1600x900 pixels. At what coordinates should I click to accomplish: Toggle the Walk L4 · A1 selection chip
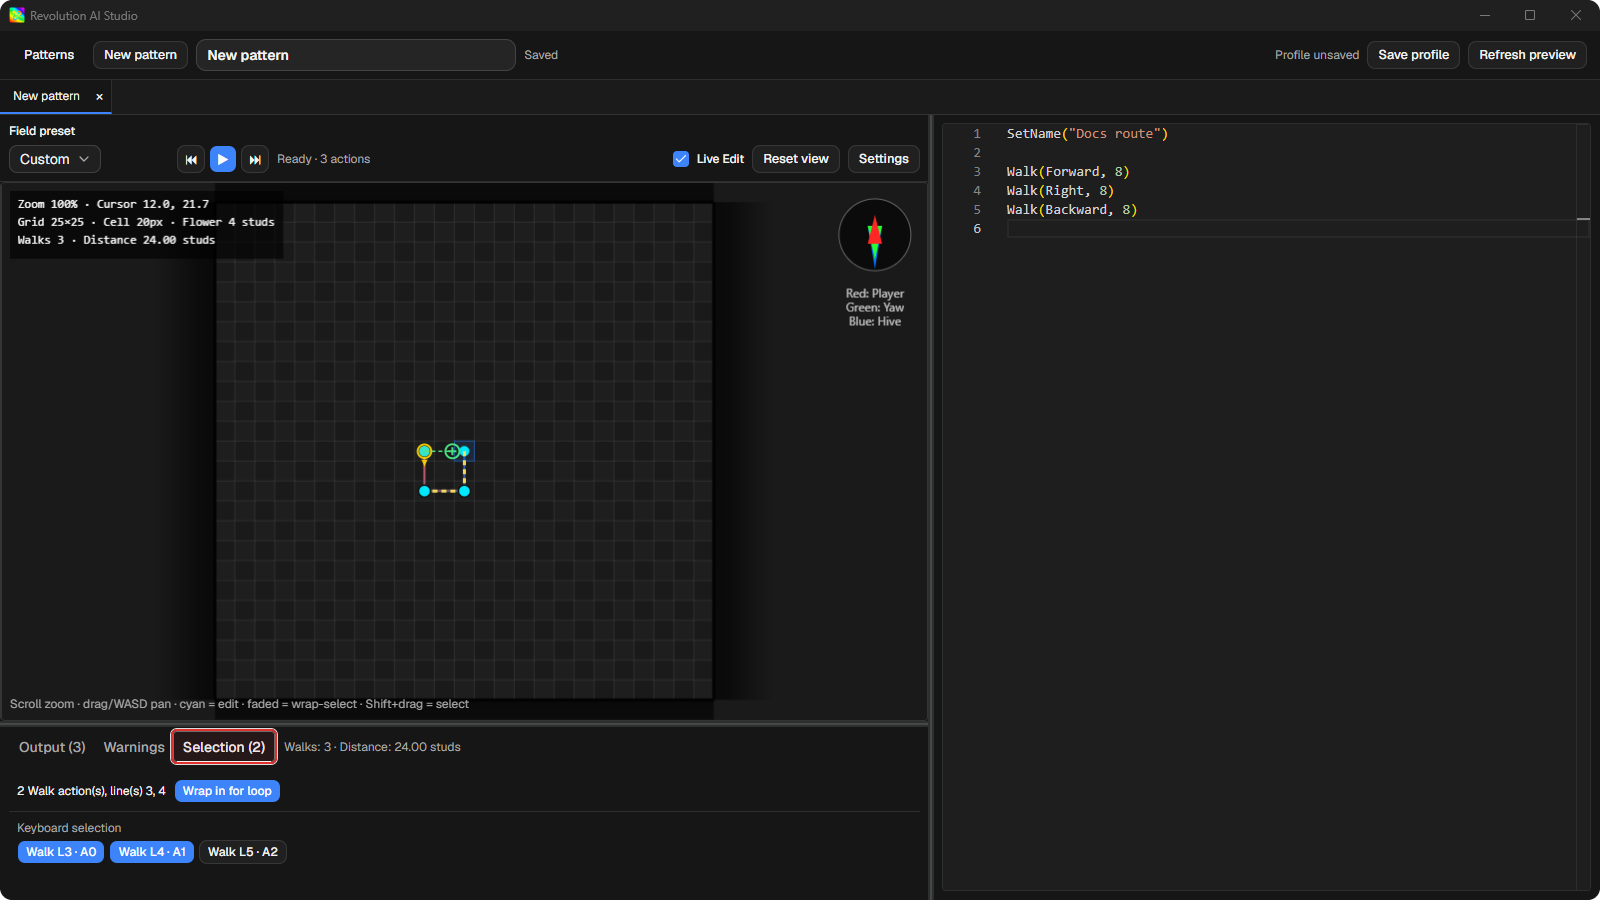pyautogui.click(x=152, y=852)
